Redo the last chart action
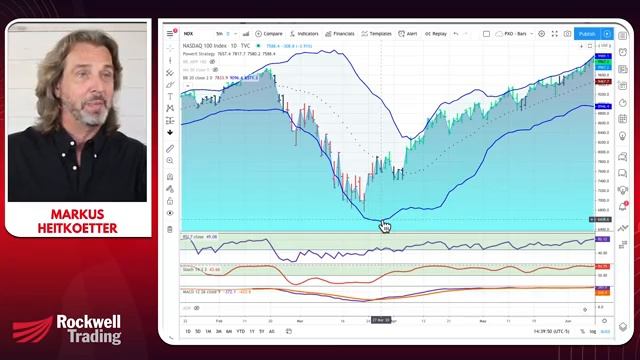640x360 pixels. [x=466, y=33]
